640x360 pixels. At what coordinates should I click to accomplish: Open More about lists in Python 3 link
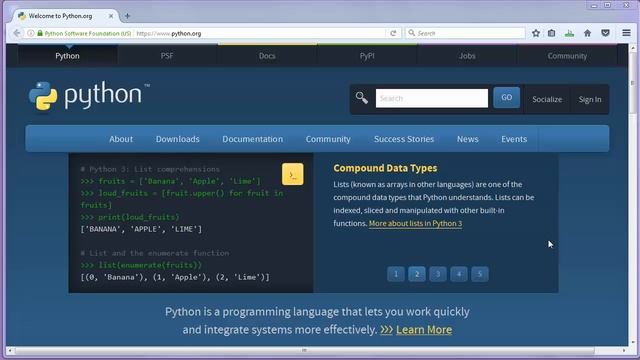416,223
